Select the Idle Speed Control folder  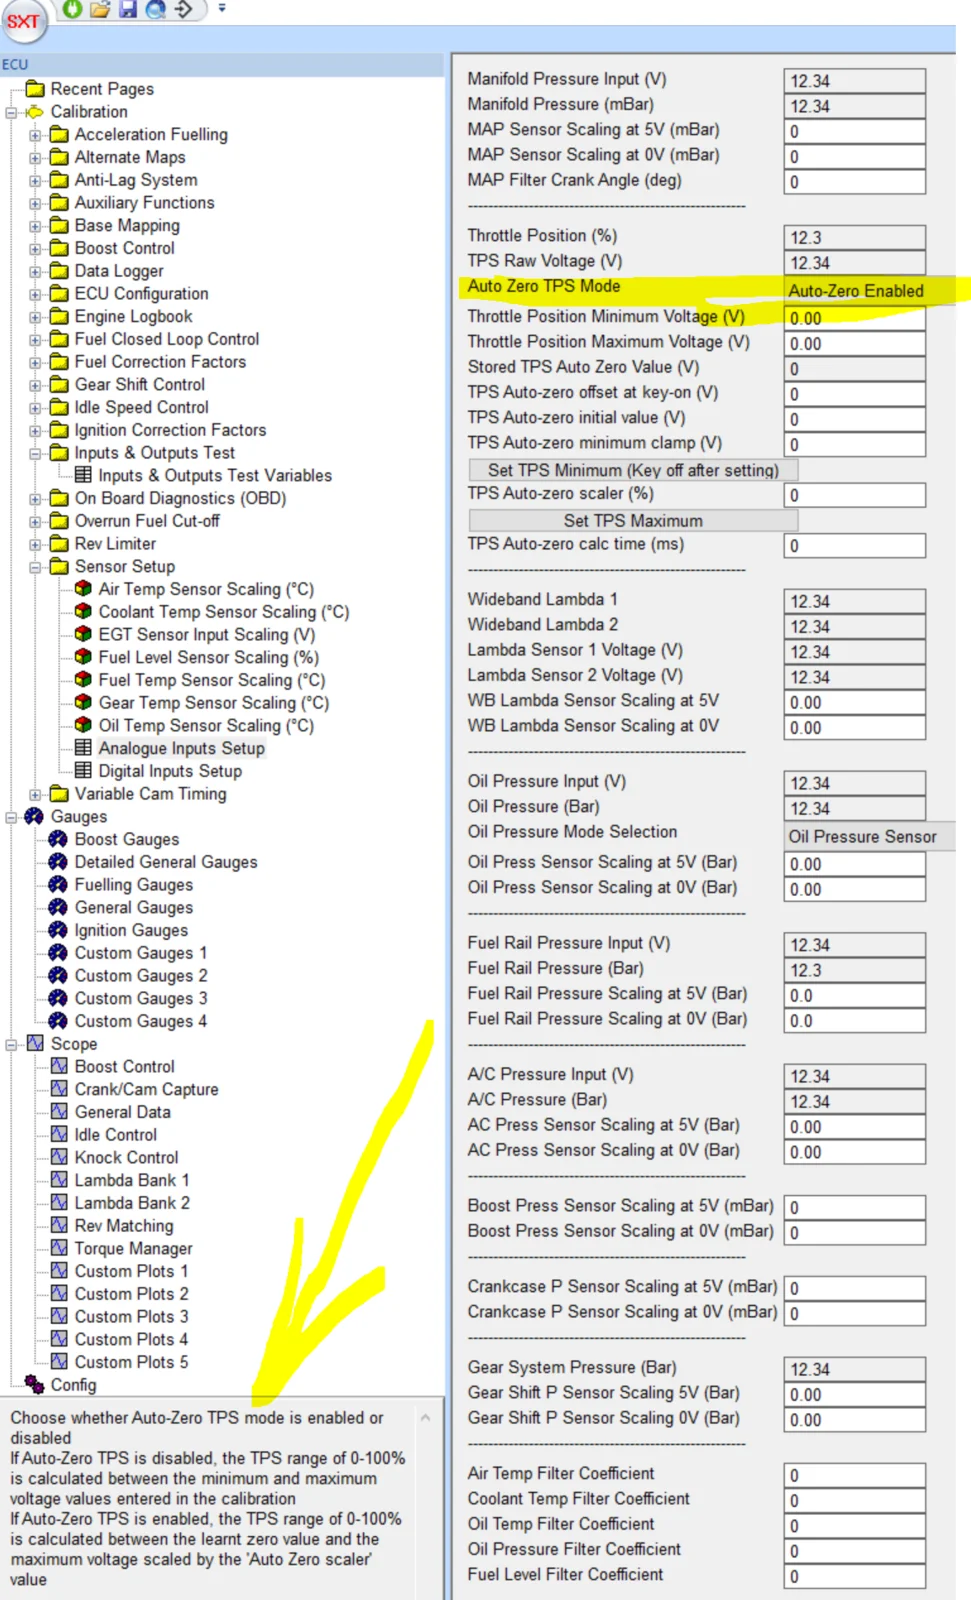[x=142, y=408]
